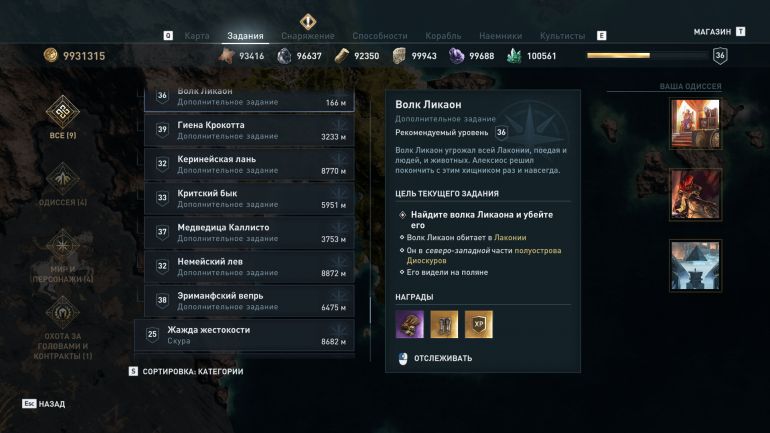Click the purple gloves reward icon

[x=410, y=324]
